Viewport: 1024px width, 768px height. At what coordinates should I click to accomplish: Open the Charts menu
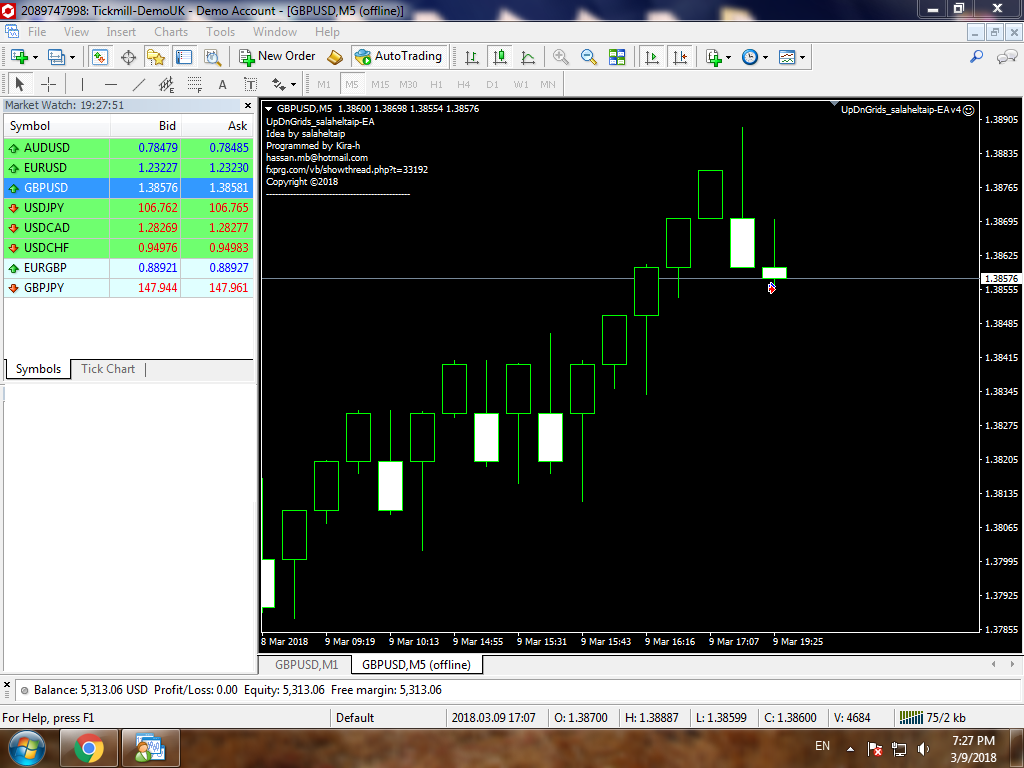tap(171, 32)
